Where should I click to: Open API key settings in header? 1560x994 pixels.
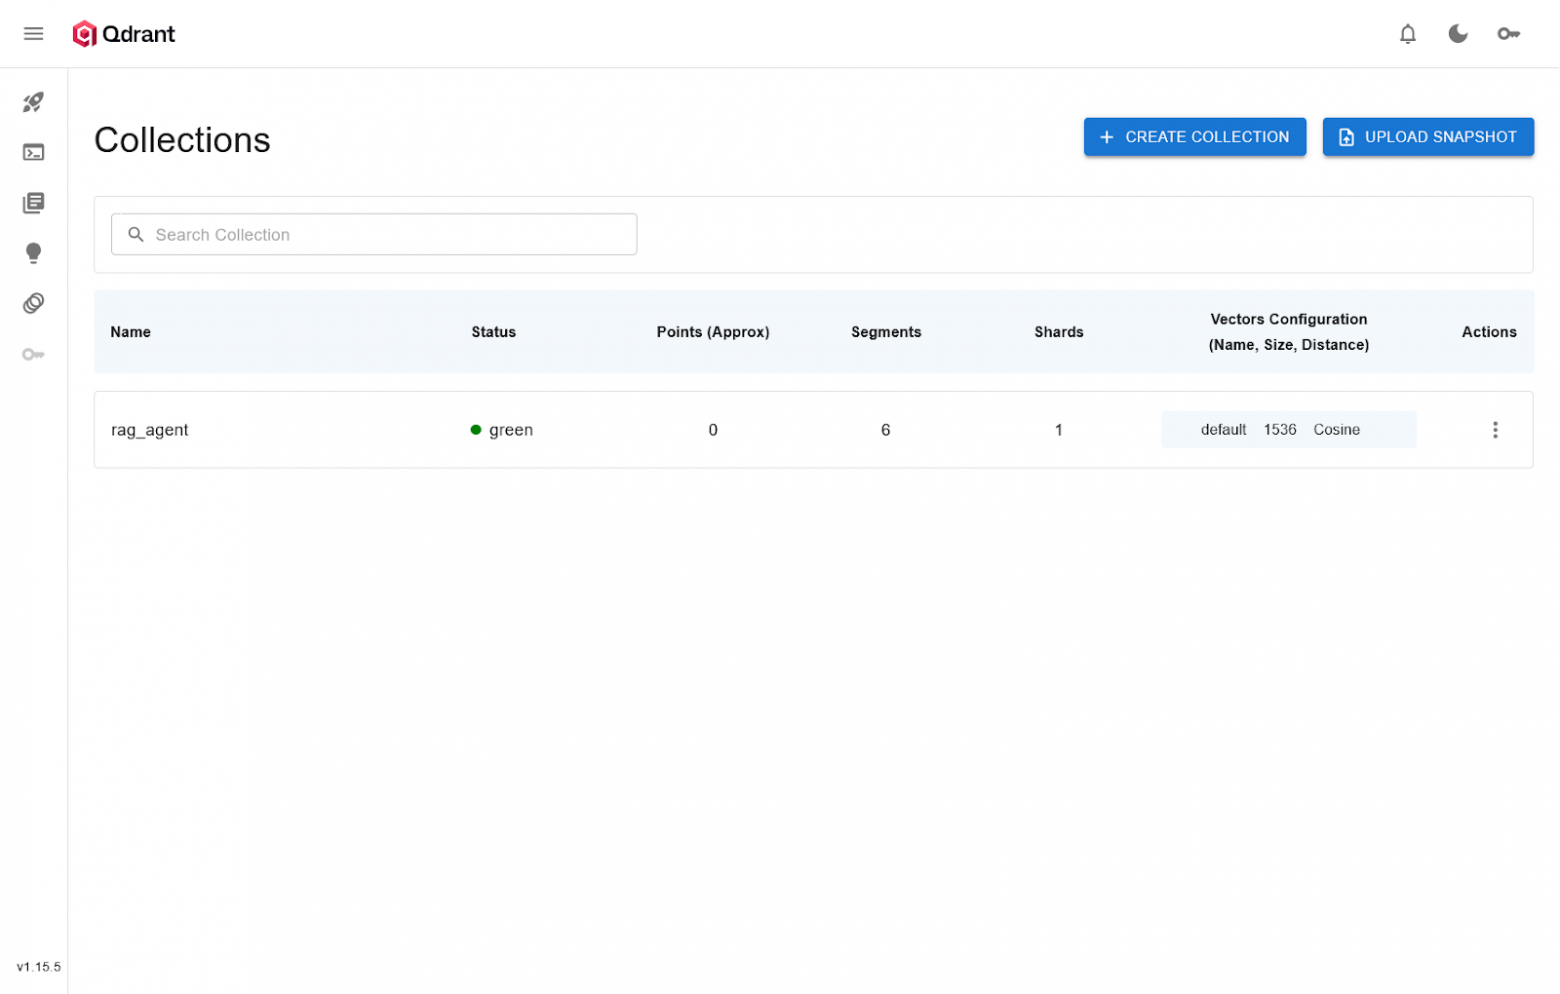pos(1508,34)
